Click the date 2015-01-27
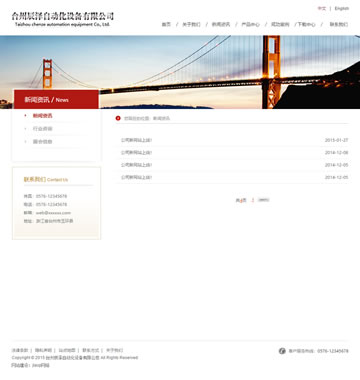 (336, 140)
